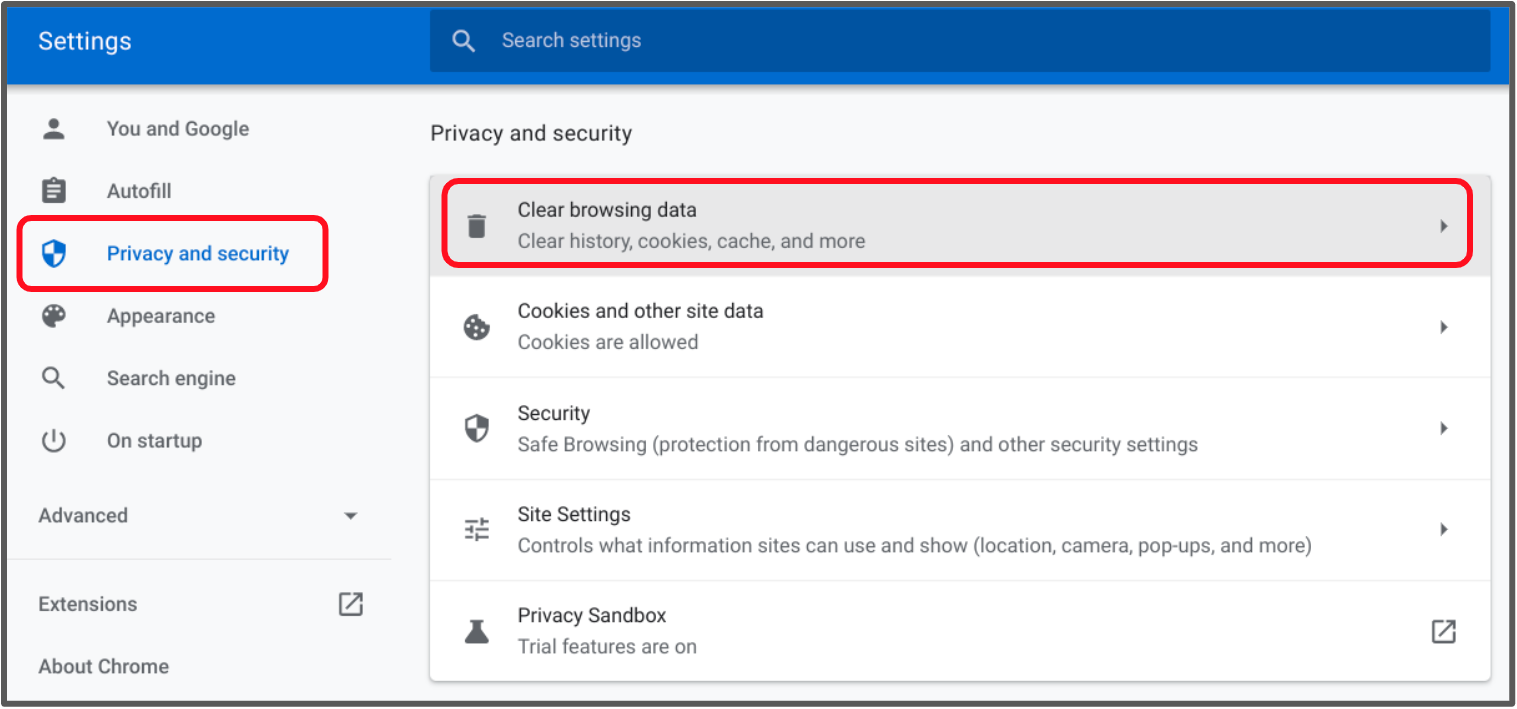Click 'Clear history, cookies, cache, and more' text
The height and width of the screenshot is (709, 1517).
tap(691, 241)
